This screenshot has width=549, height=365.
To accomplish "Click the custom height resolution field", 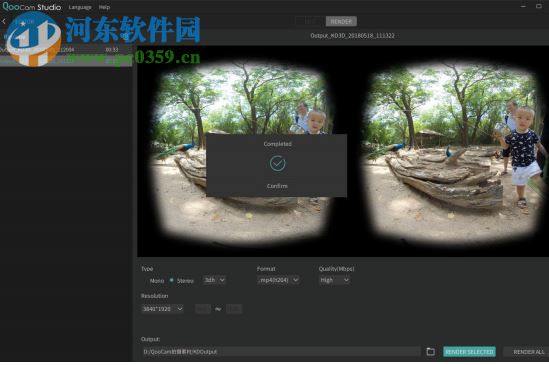I will click(x=234, y=309).
